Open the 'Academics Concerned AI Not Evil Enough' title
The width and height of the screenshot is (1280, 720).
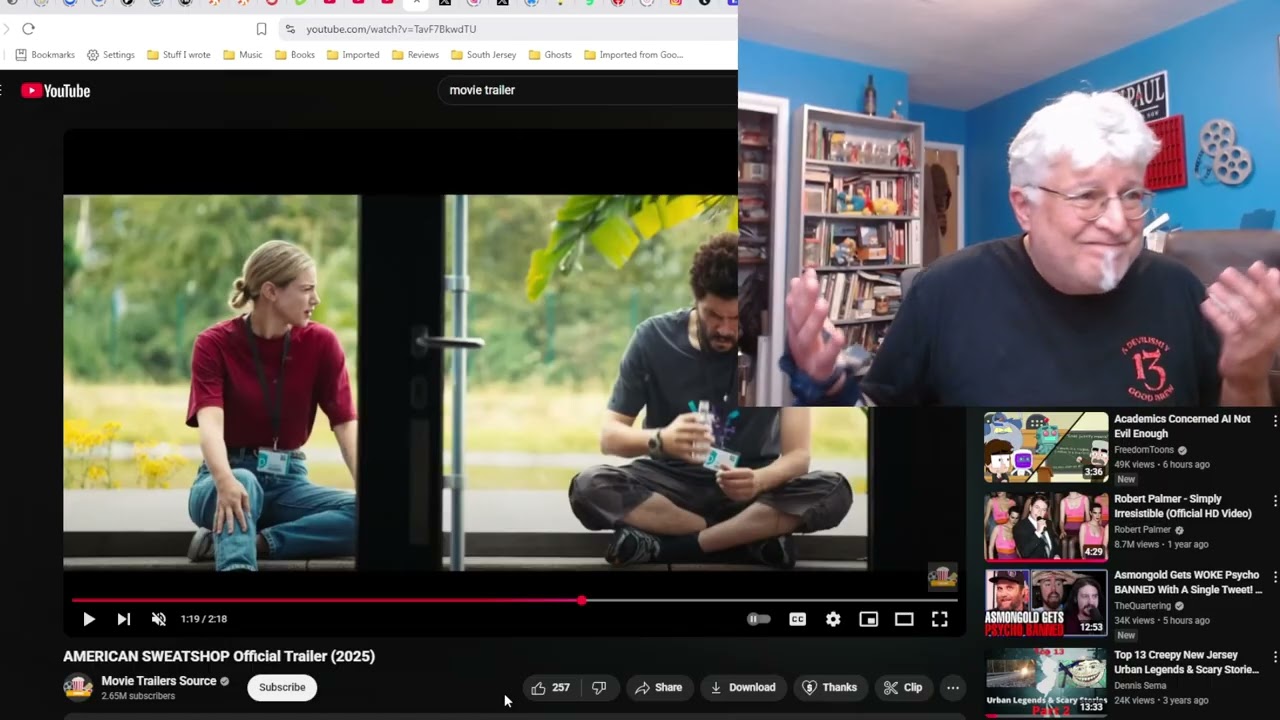[1182, 426]
